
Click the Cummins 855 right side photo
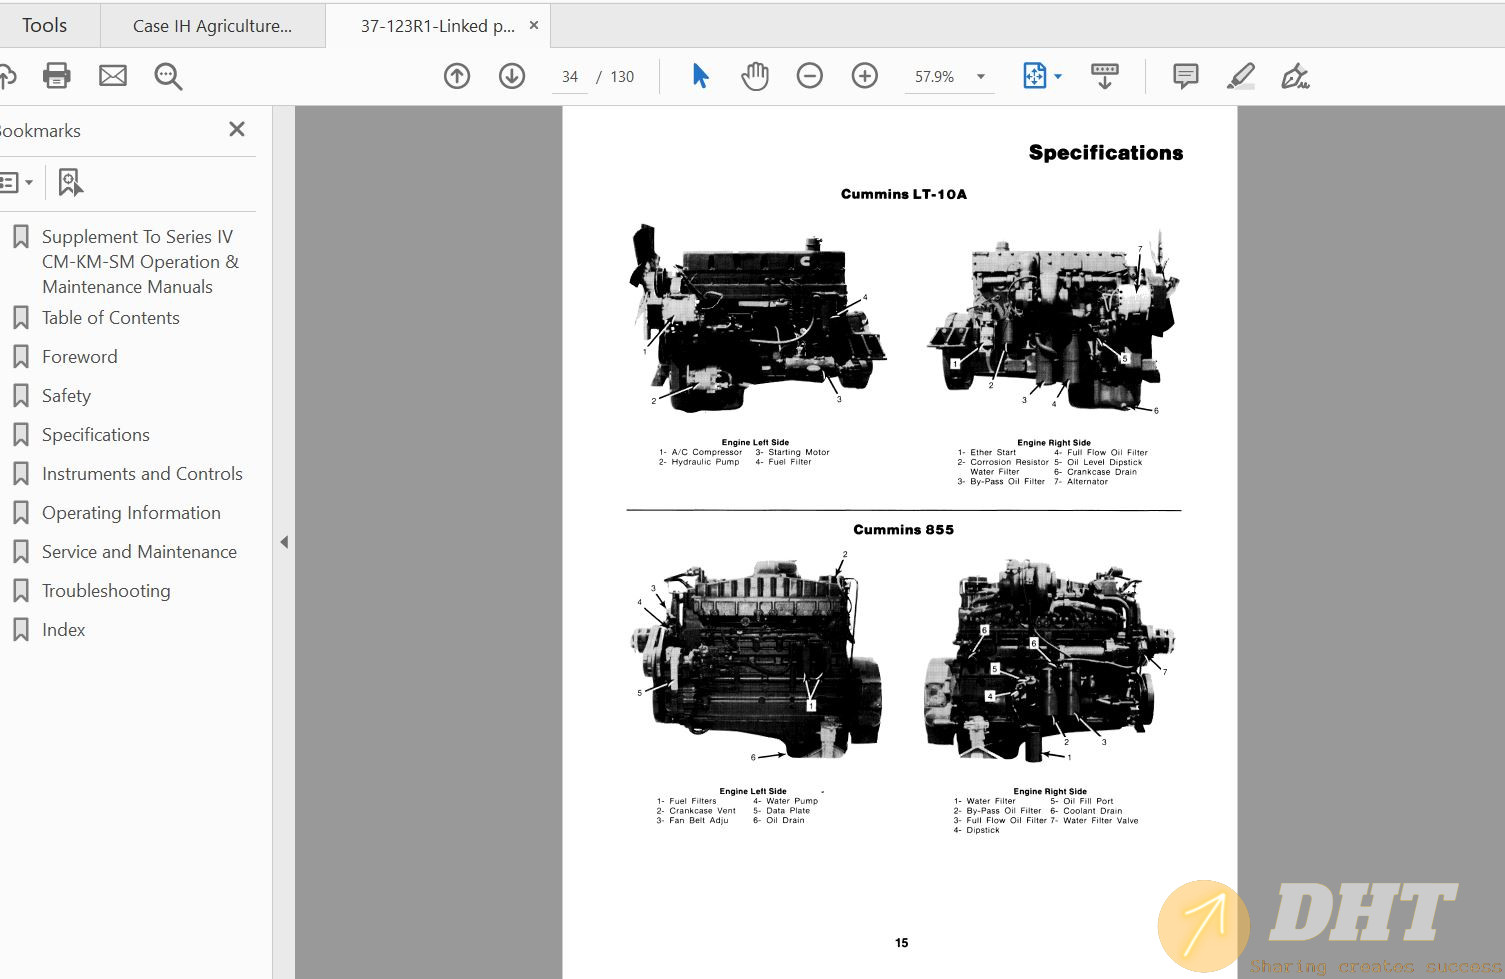[x=1050, y=660]
